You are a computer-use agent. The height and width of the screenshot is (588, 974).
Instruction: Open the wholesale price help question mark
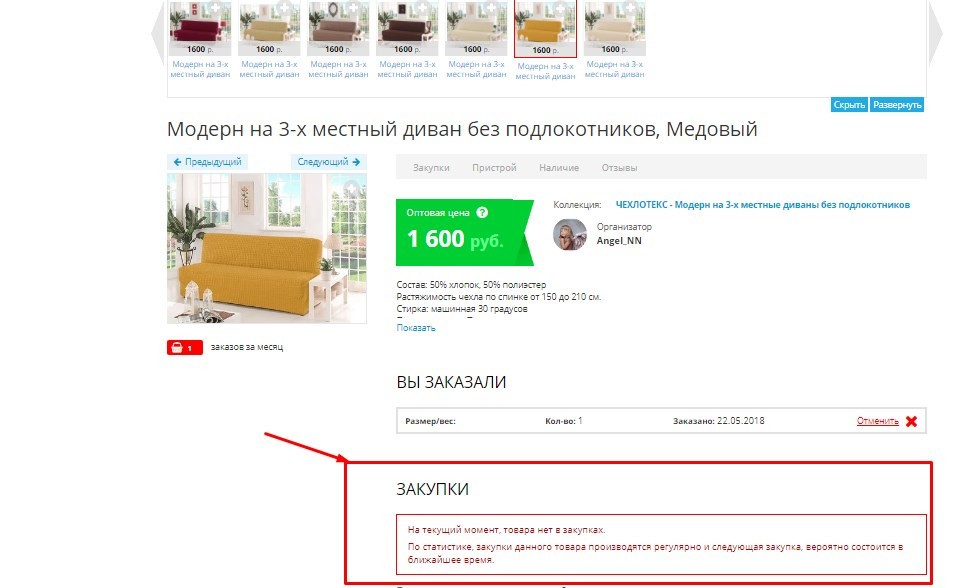(482, 212)
